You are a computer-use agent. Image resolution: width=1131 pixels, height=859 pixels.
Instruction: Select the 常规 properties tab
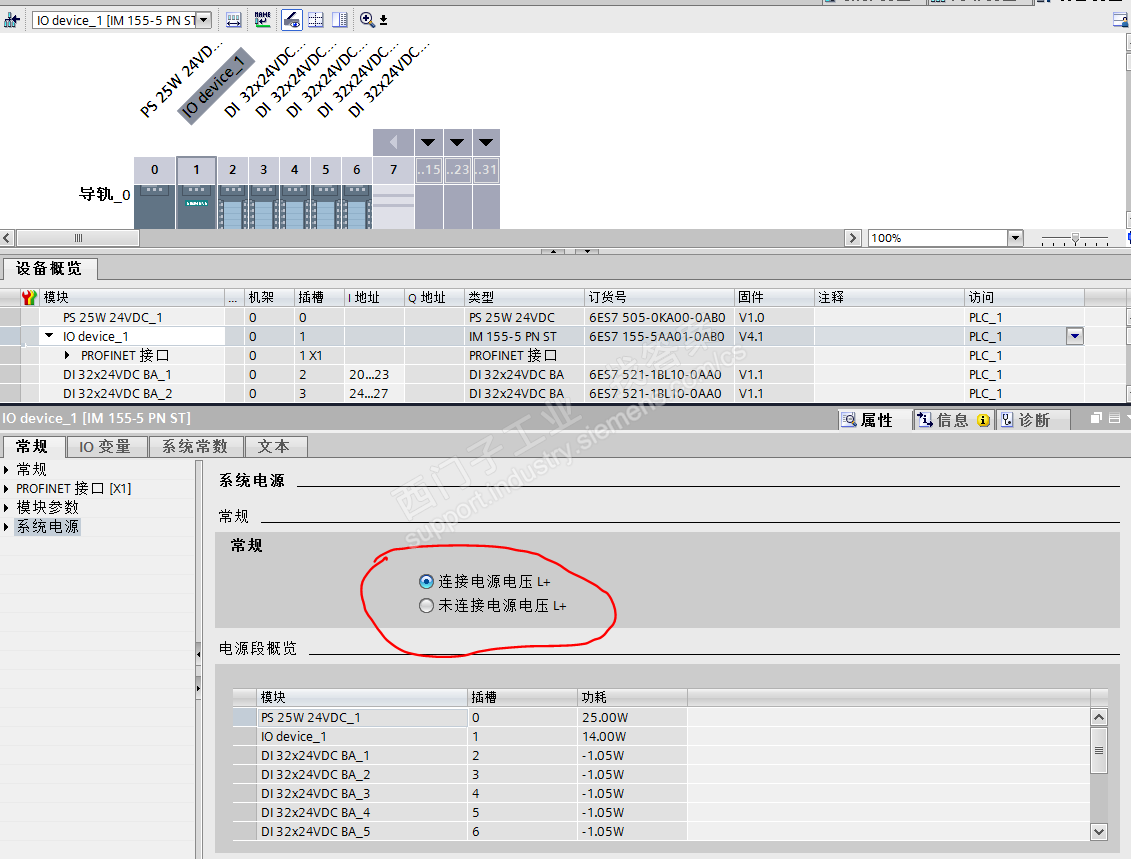tap(33, 446)
